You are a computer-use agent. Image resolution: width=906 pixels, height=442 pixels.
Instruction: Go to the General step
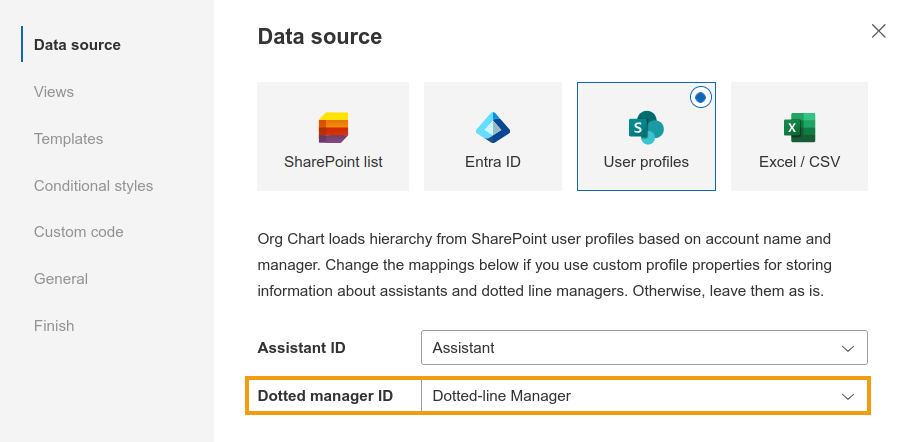pyautogui.click(x=61, y=278)
